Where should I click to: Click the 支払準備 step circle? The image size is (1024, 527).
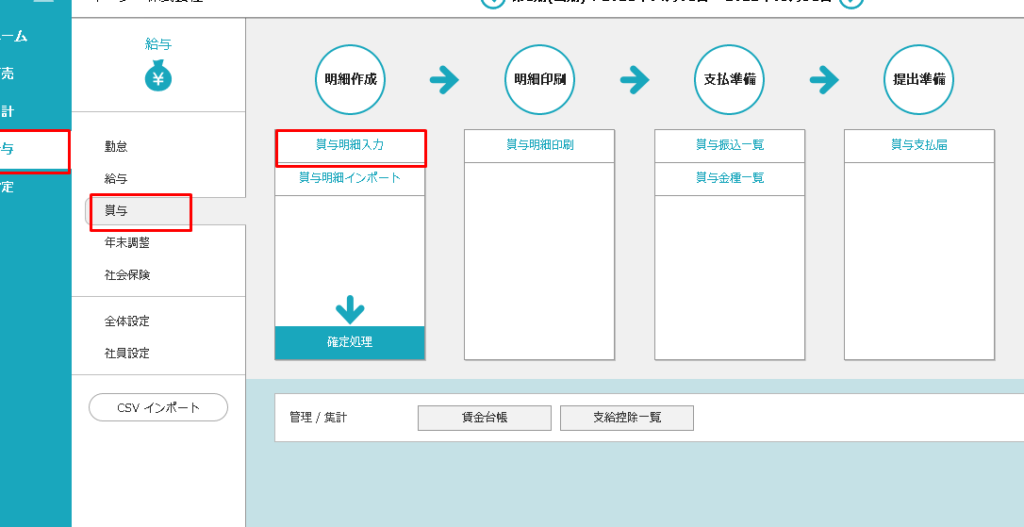coord(729,80)
